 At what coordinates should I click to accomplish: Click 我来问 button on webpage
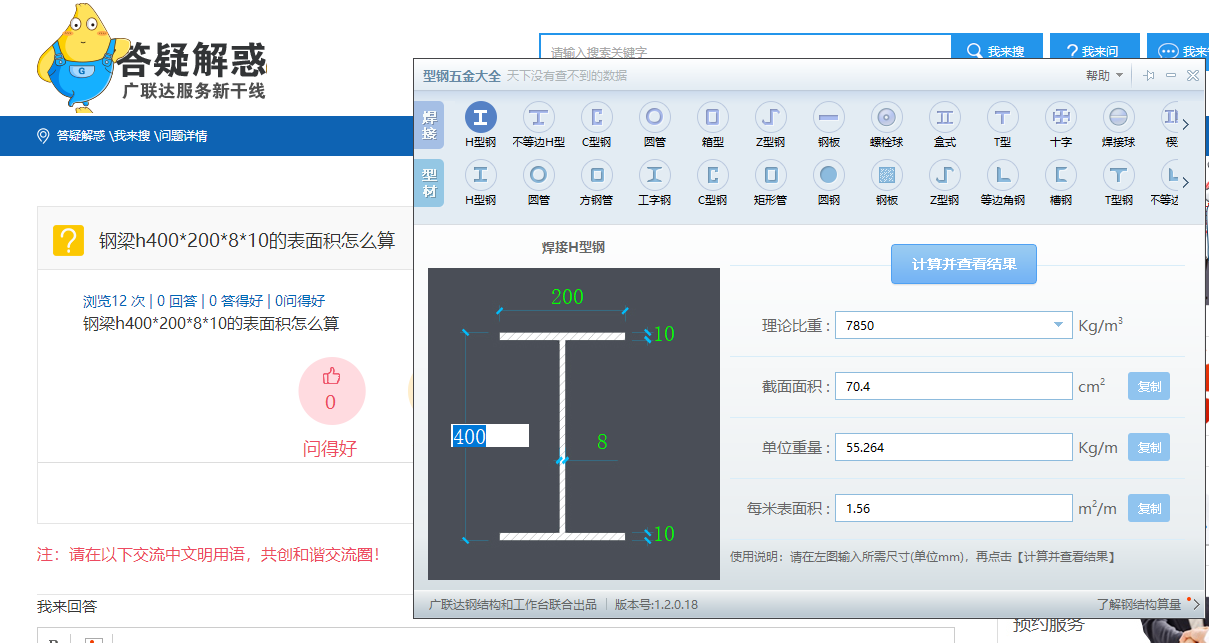click(1093, 51)
